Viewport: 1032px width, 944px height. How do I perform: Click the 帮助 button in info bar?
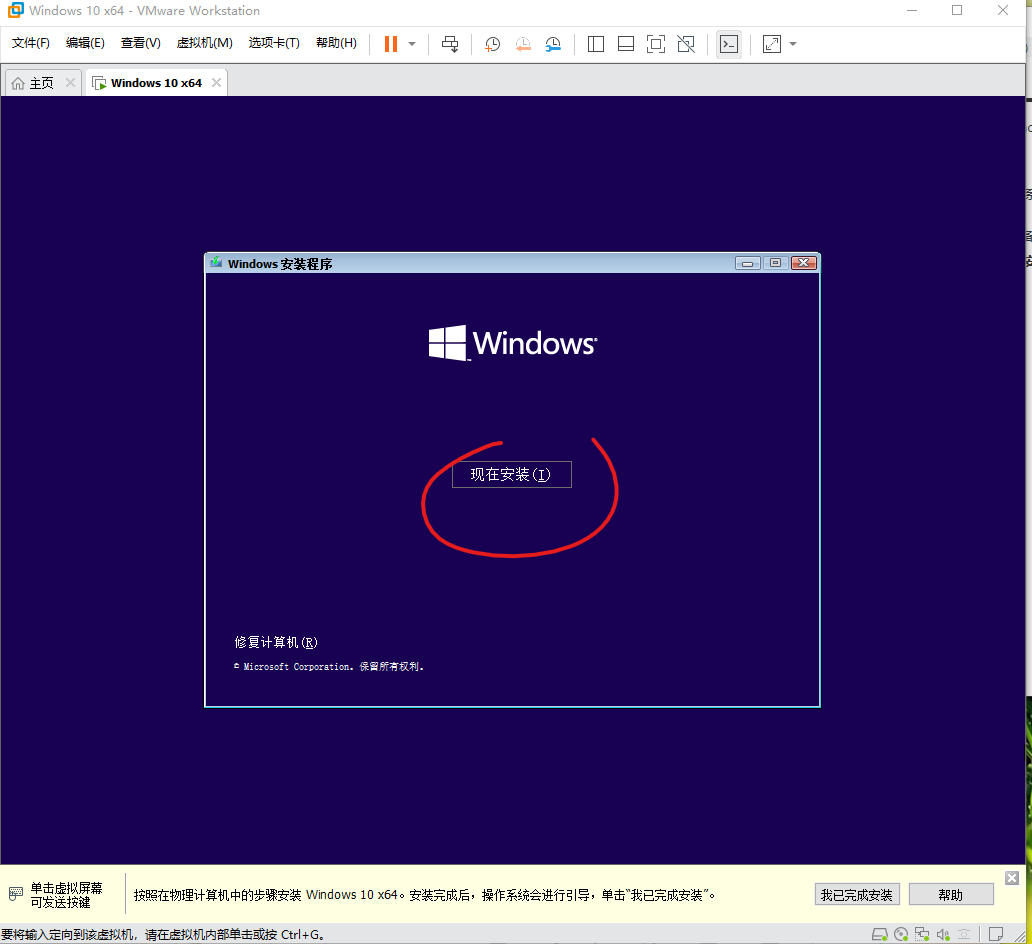pos(950,895)
